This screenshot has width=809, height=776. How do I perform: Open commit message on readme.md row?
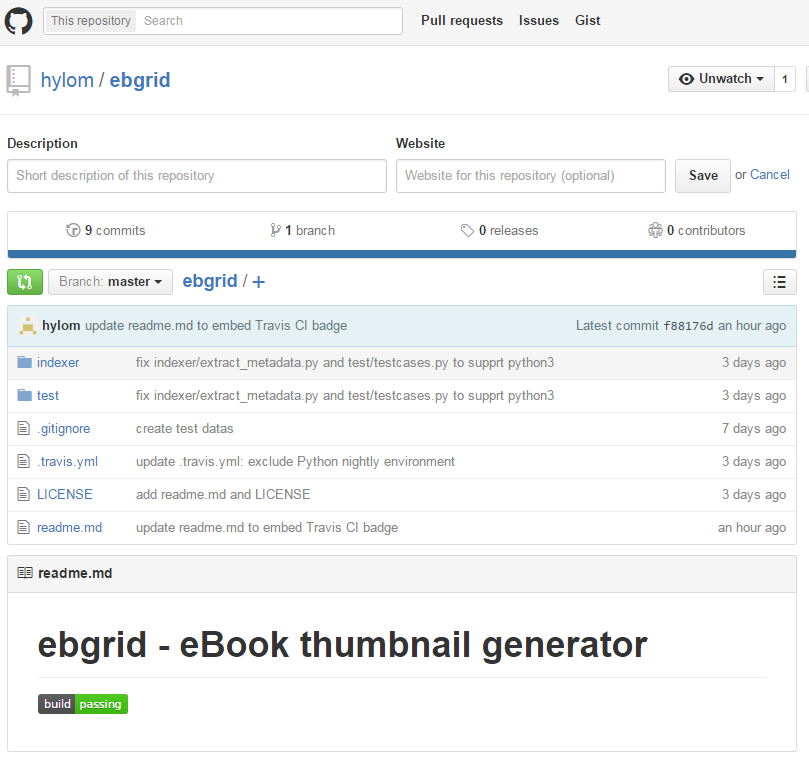coord(267,527)
